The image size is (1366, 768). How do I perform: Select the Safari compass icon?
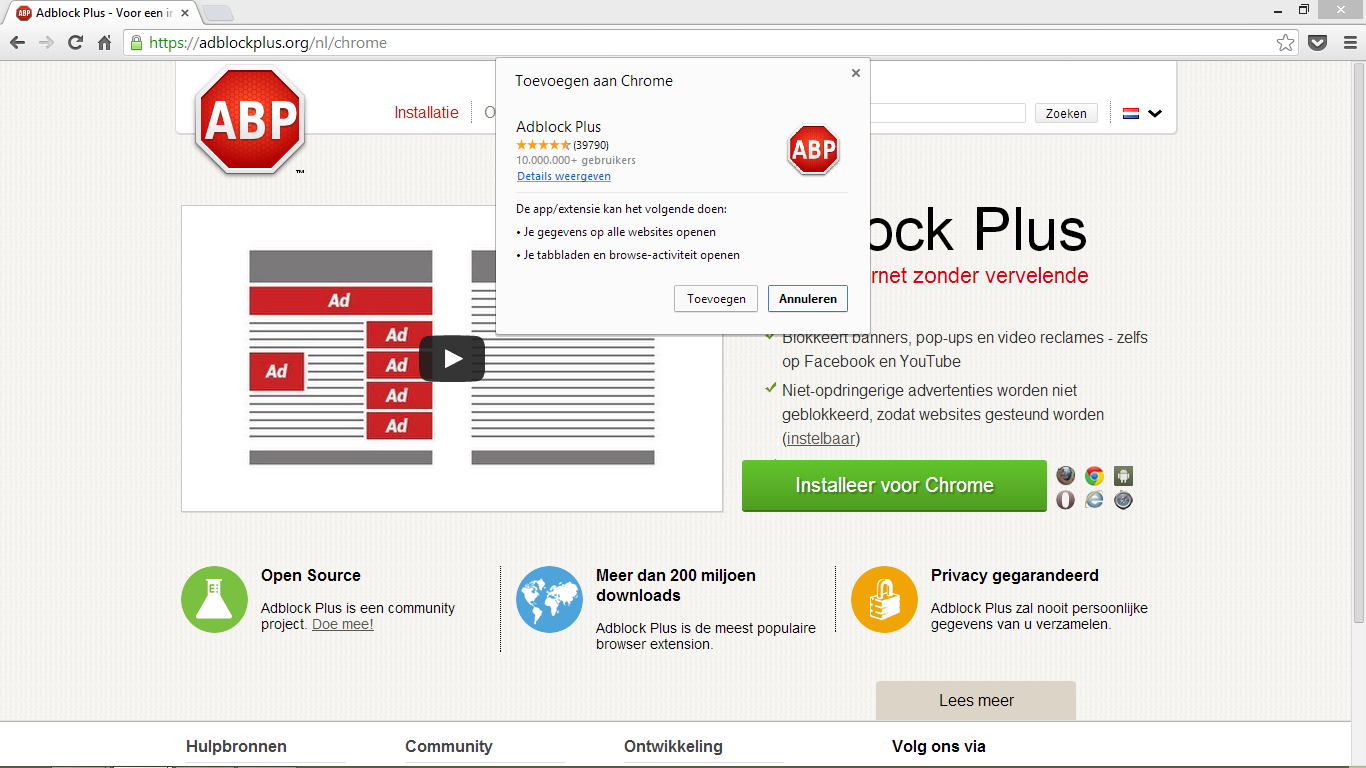pos(1124,500)
